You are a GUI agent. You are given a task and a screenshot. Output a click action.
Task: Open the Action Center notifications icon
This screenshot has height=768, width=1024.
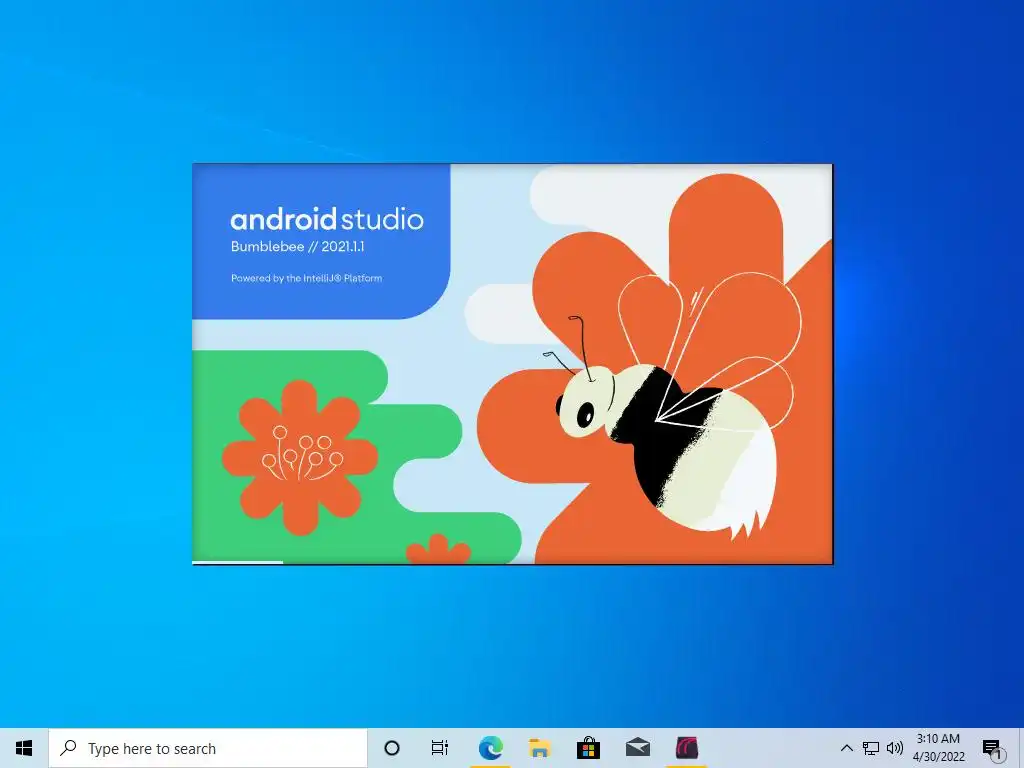pos(993,749)
